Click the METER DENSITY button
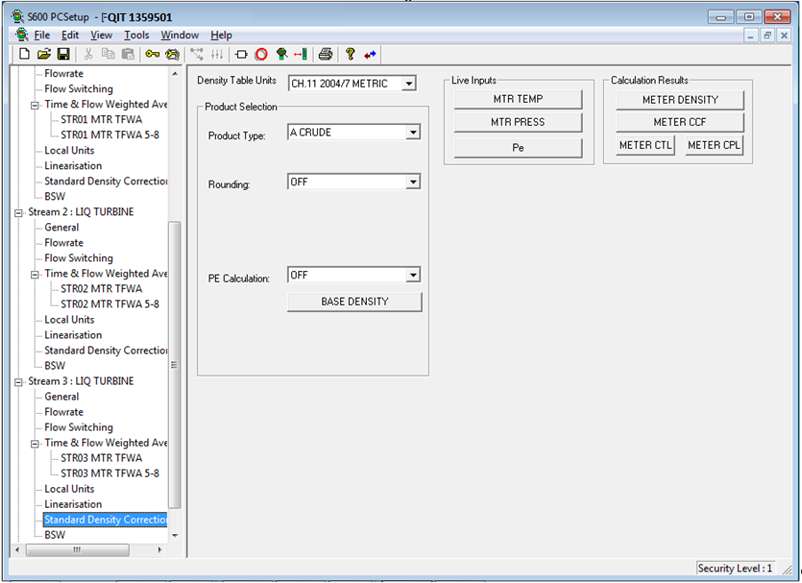Viewport: 802px width, 583px height. pyautogui.click(x=680, y=100)
